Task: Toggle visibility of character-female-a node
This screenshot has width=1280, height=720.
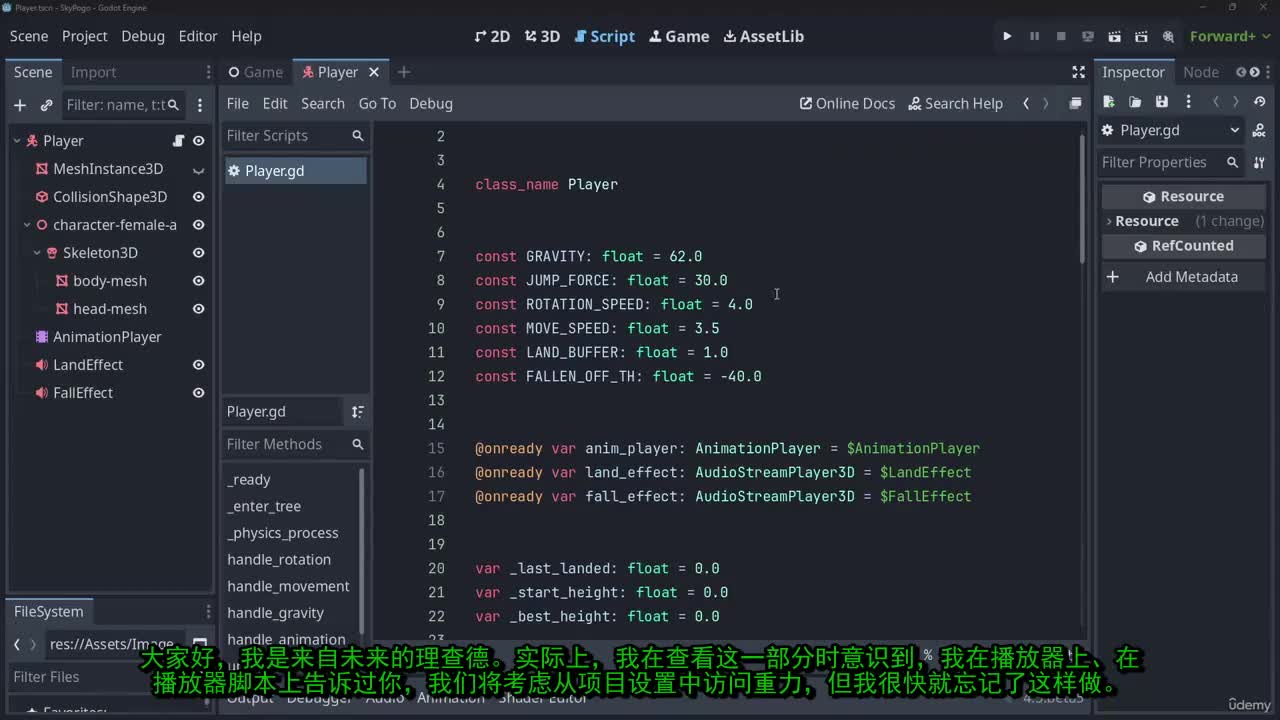Action: [198, 225]
